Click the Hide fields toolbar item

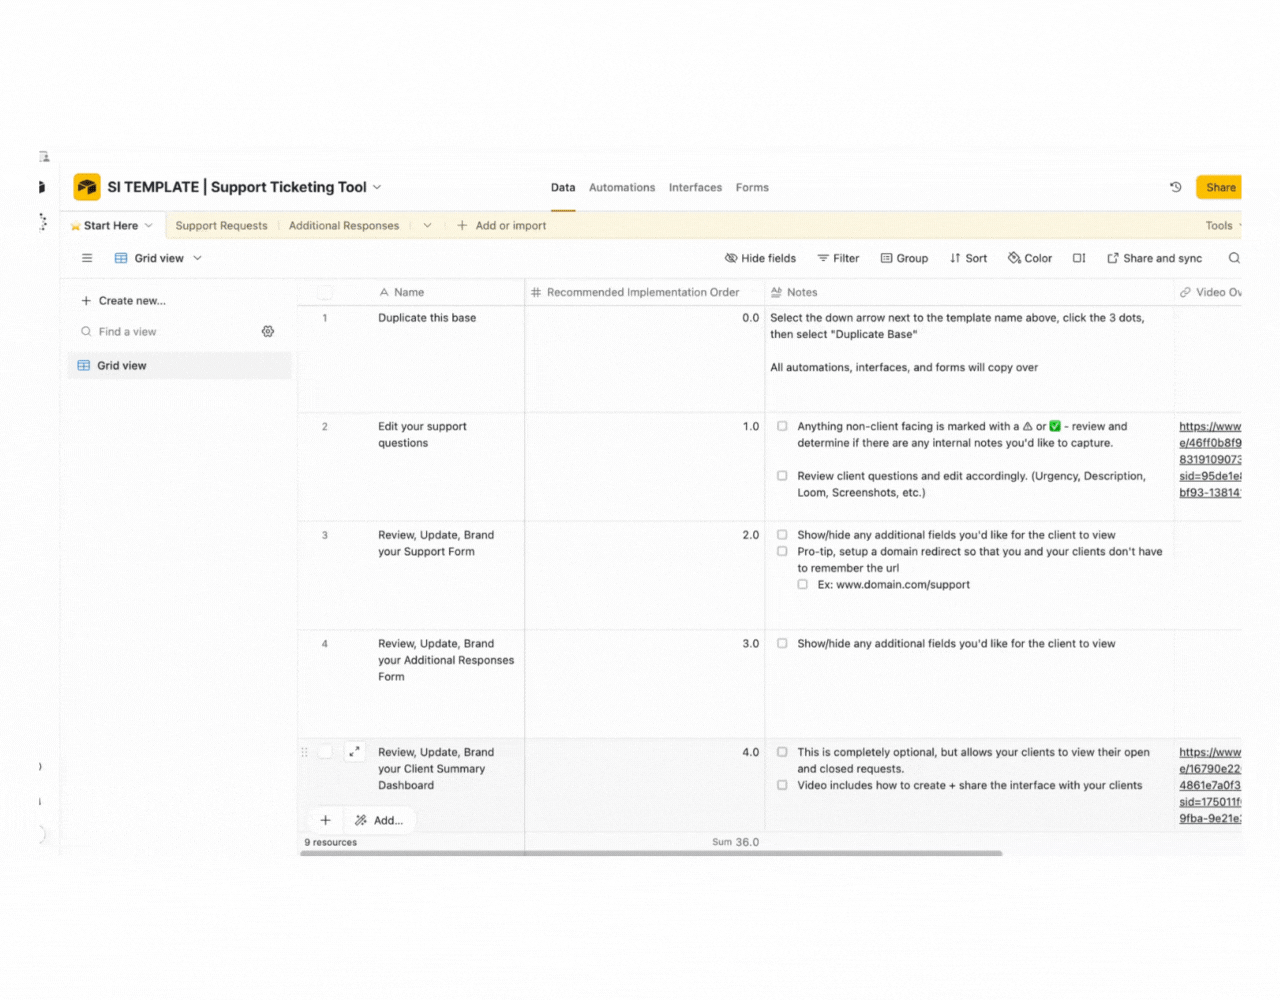(760, 258)
